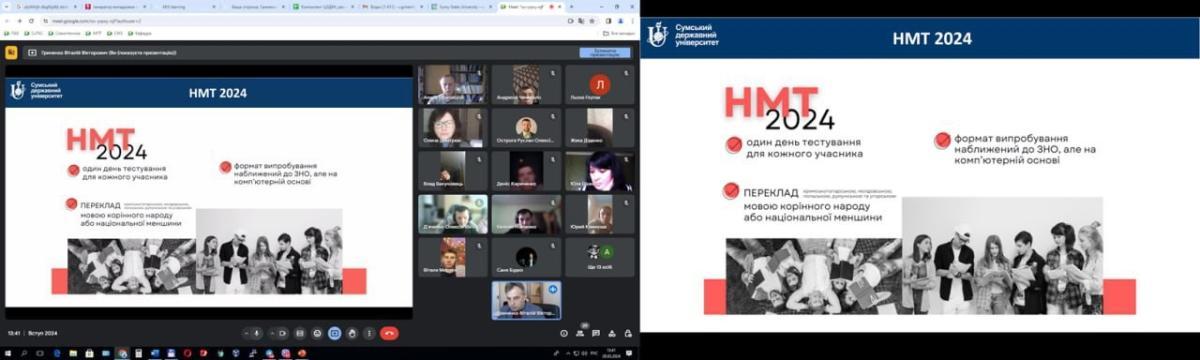This screenshot has width=1200, height=360.
Task: Click the presenter's self-view tile
Action: (x=525, y=300)
